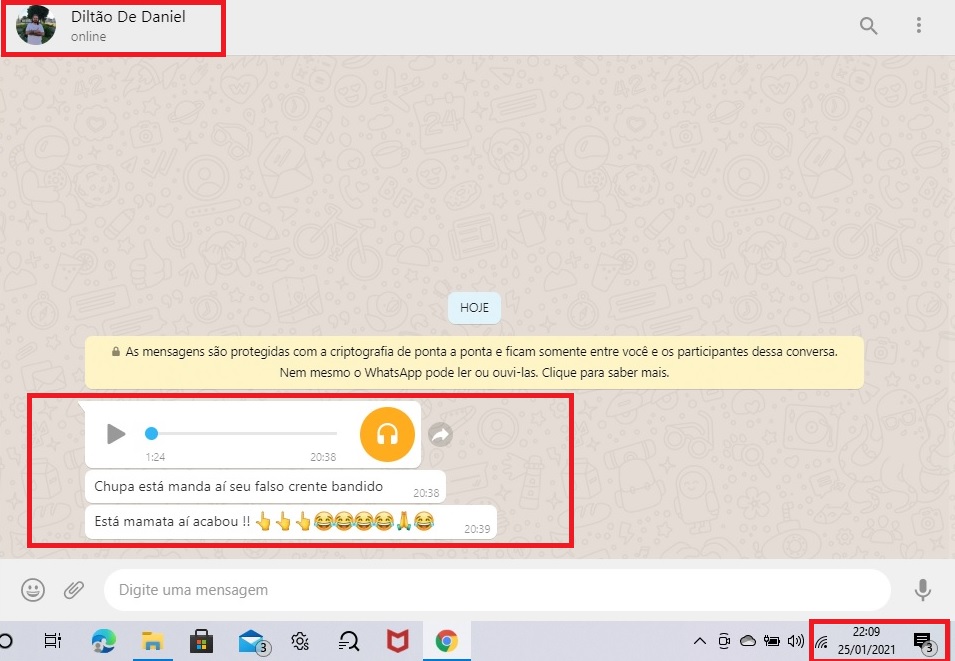
Task: Open the search in conversation magnifier icon
Action: tap(868, 26)
